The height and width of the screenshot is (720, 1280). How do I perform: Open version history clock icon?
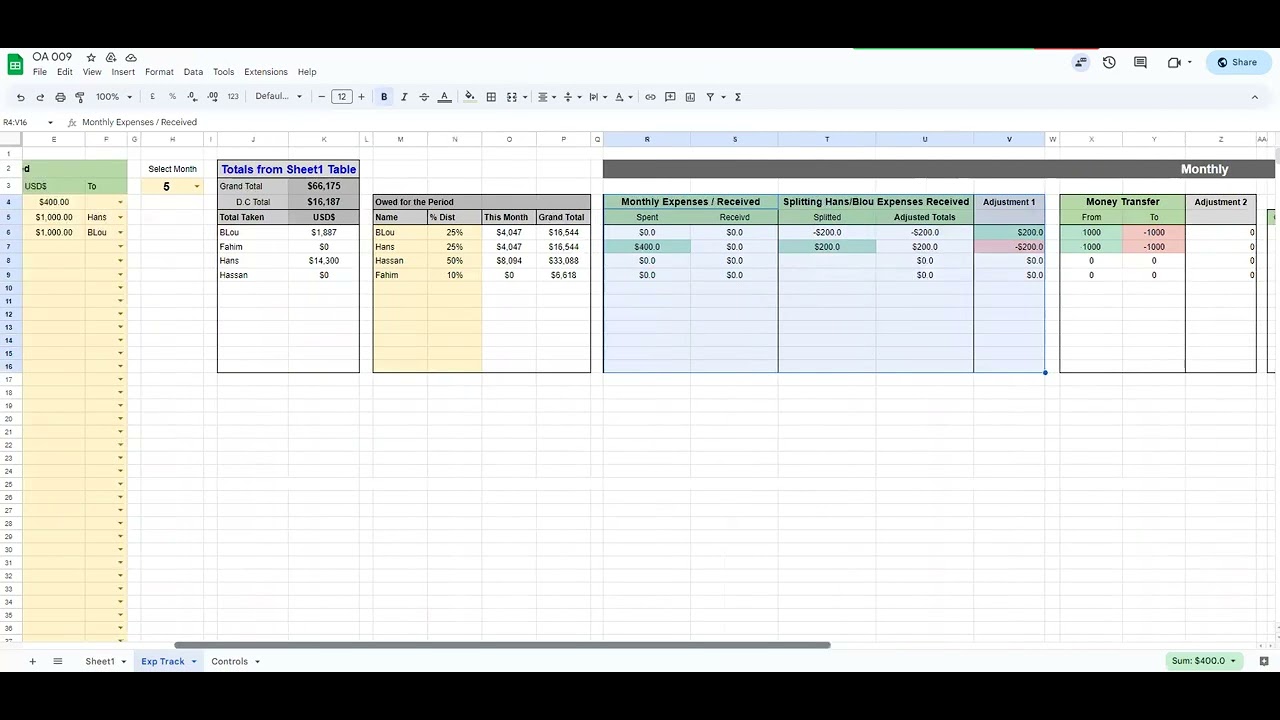click(1109, 62)
